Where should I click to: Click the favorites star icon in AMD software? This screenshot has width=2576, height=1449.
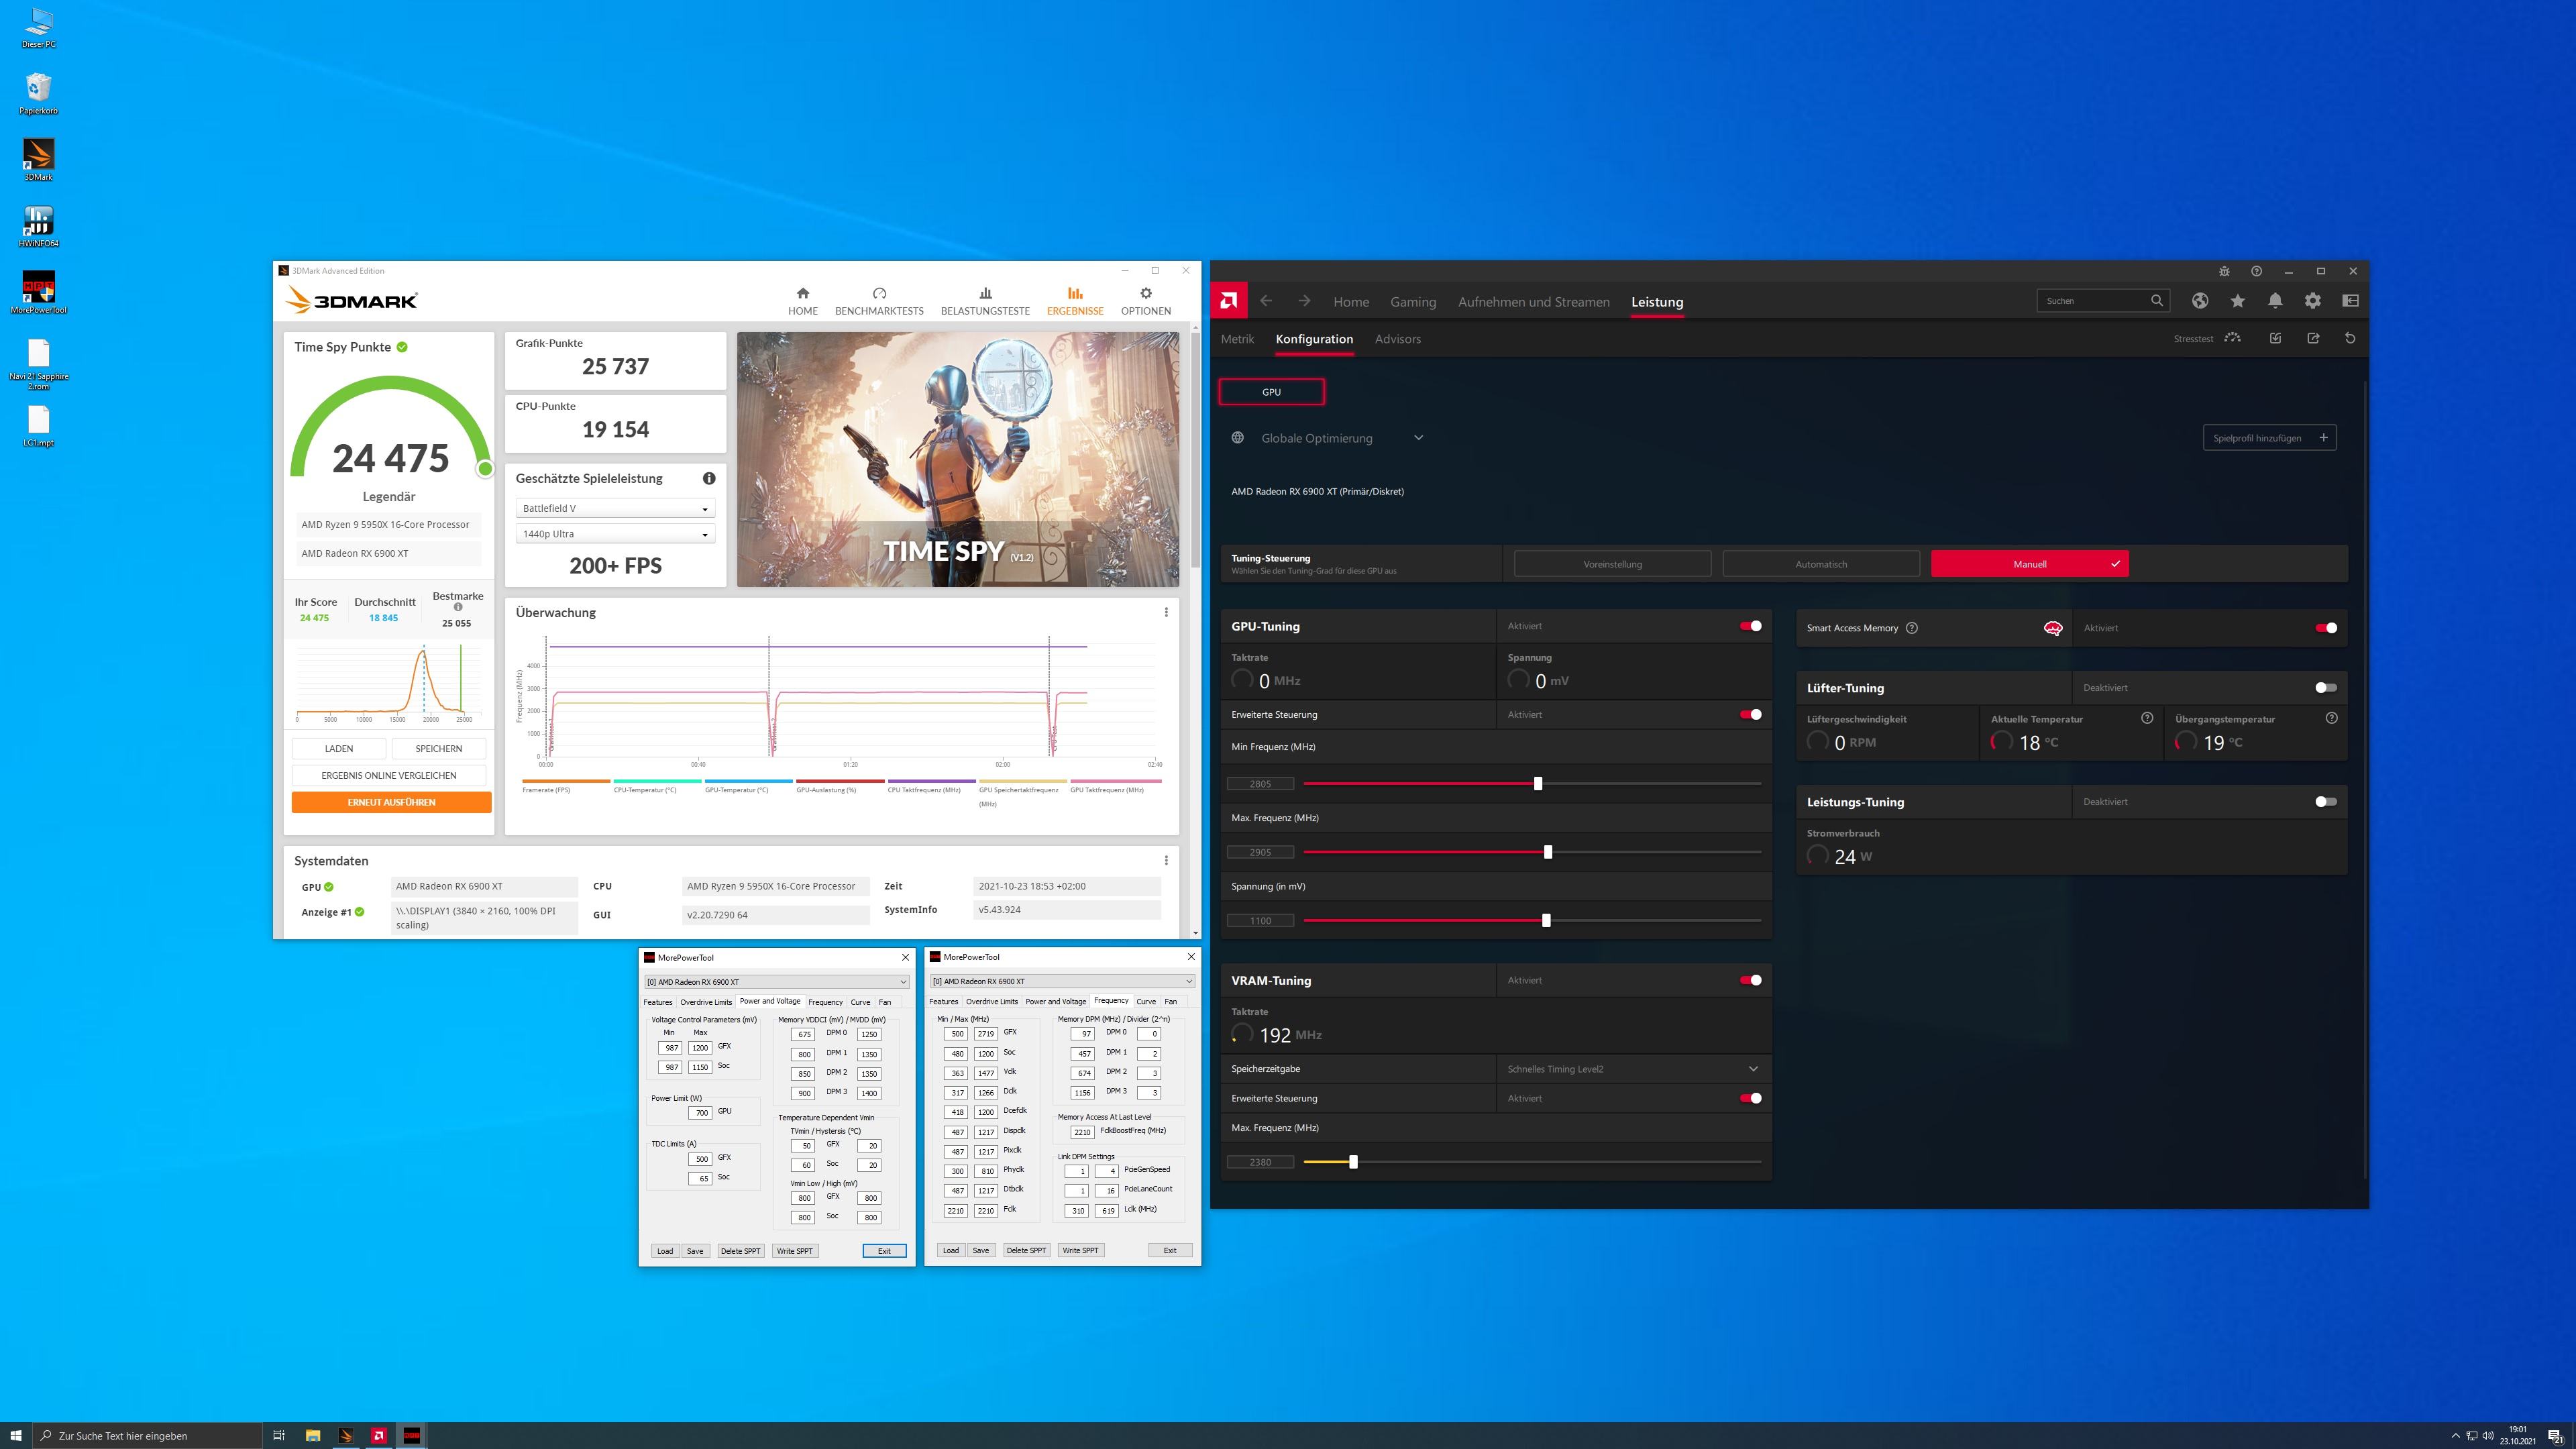pos(2238,301)
